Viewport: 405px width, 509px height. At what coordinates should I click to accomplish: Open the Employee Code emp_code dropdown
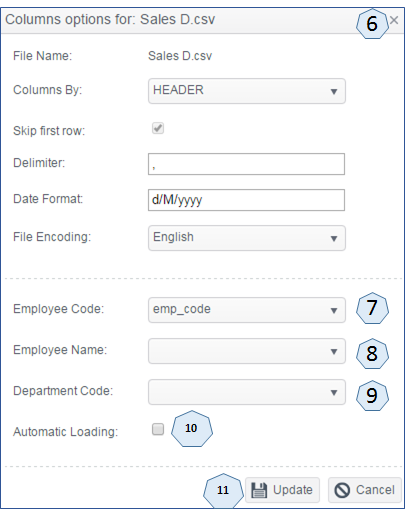247,310
